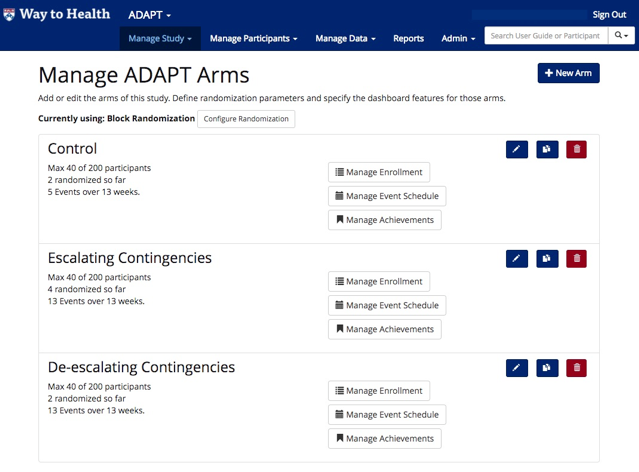Open the Manage Study menu
Image resolution: width=639 pixels, height=472 pixels.
pos(160,38)
